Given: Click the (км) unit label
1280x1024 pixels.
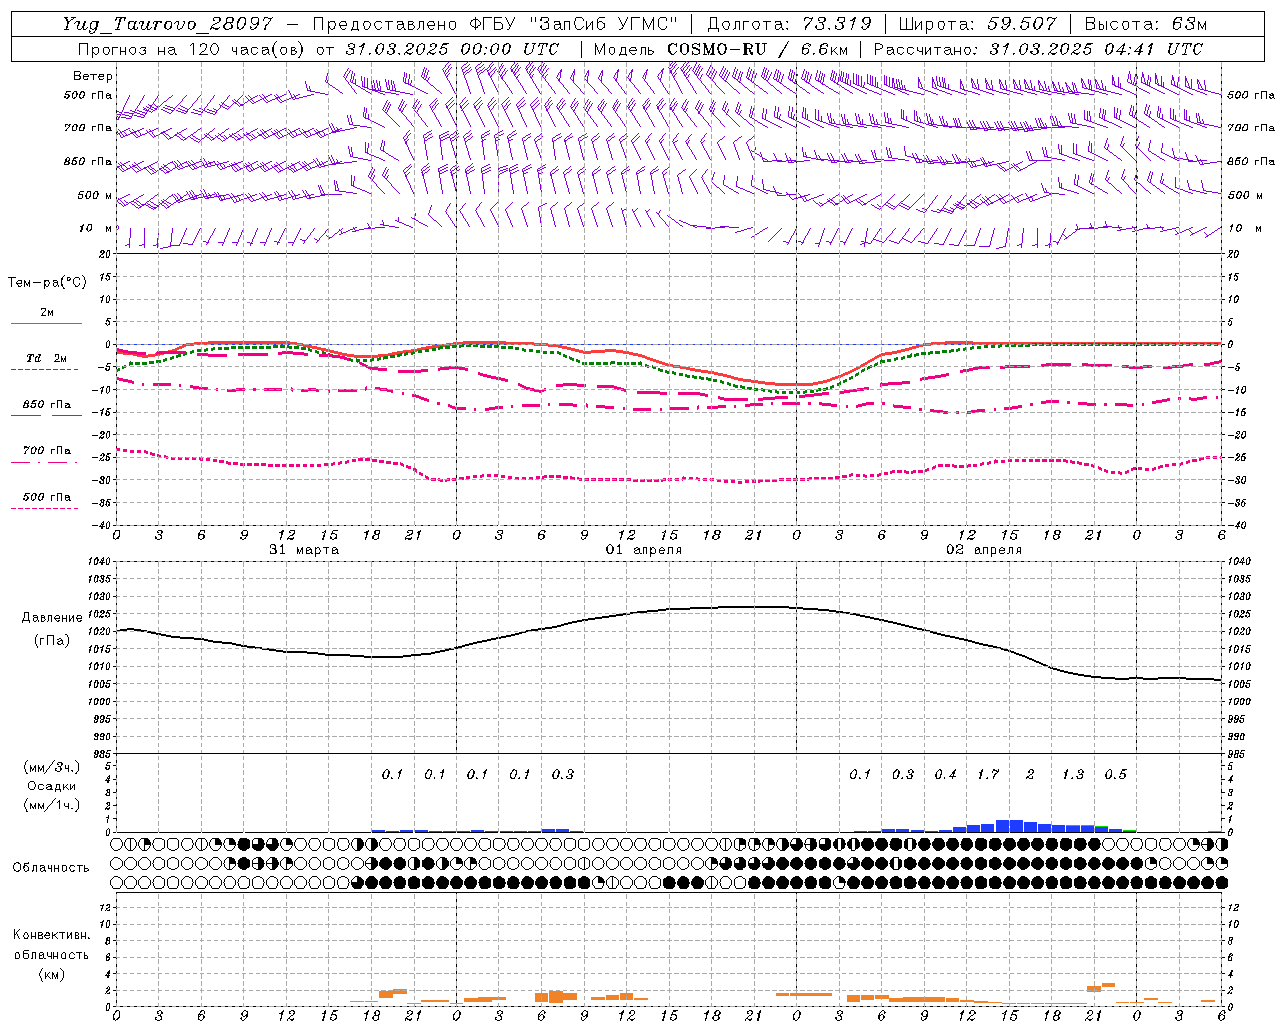Looking at the screenshot, I should coord(52,974).
